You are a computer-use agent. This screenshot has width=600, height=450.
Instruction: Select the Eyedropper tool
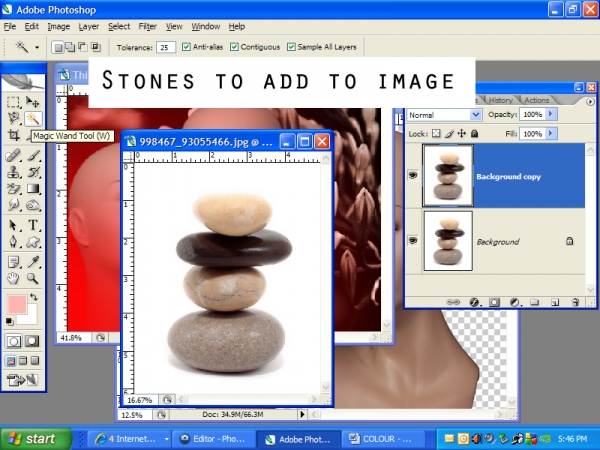click(x=33, y=262)
